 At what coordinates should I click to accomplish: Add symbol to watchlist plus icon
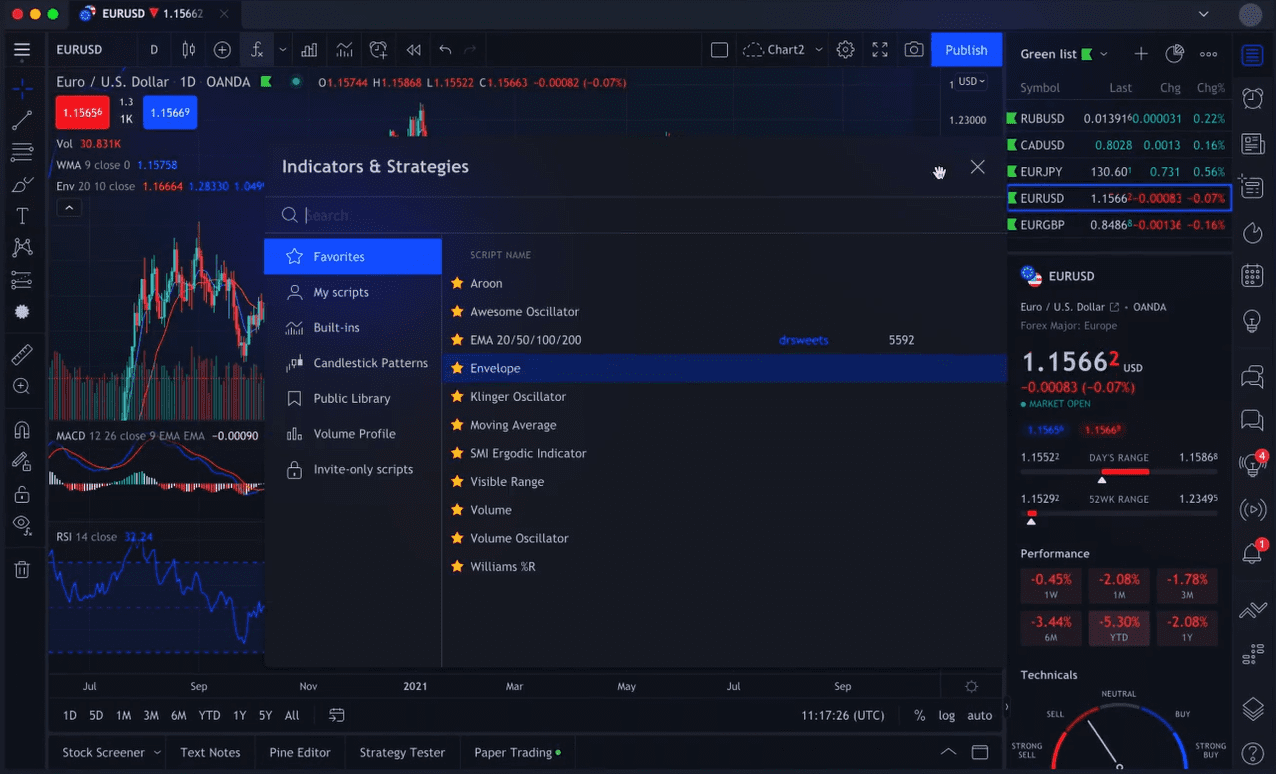1141,54
